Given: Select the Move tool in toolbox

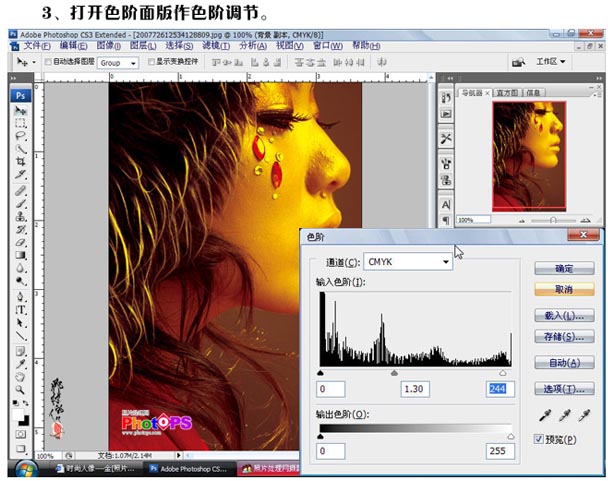Looking at the screenshot, I should 21,111.
